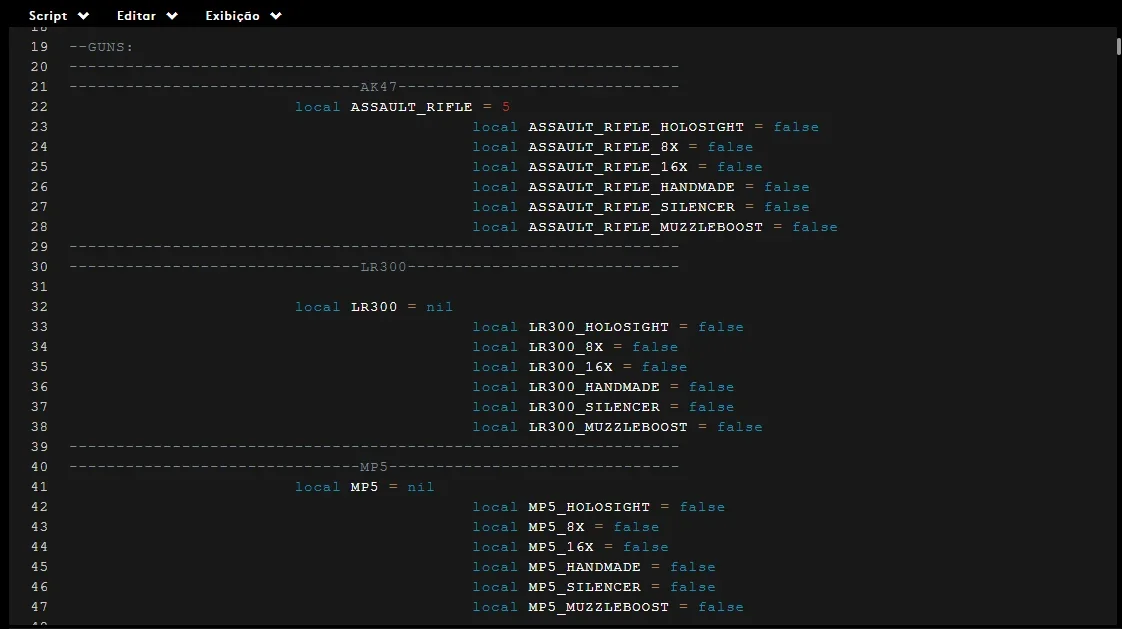Place cursor on ASSAULT_RIFLE_HOLOSIGHT false value
1122x629 pixels.
click(796, 127)
